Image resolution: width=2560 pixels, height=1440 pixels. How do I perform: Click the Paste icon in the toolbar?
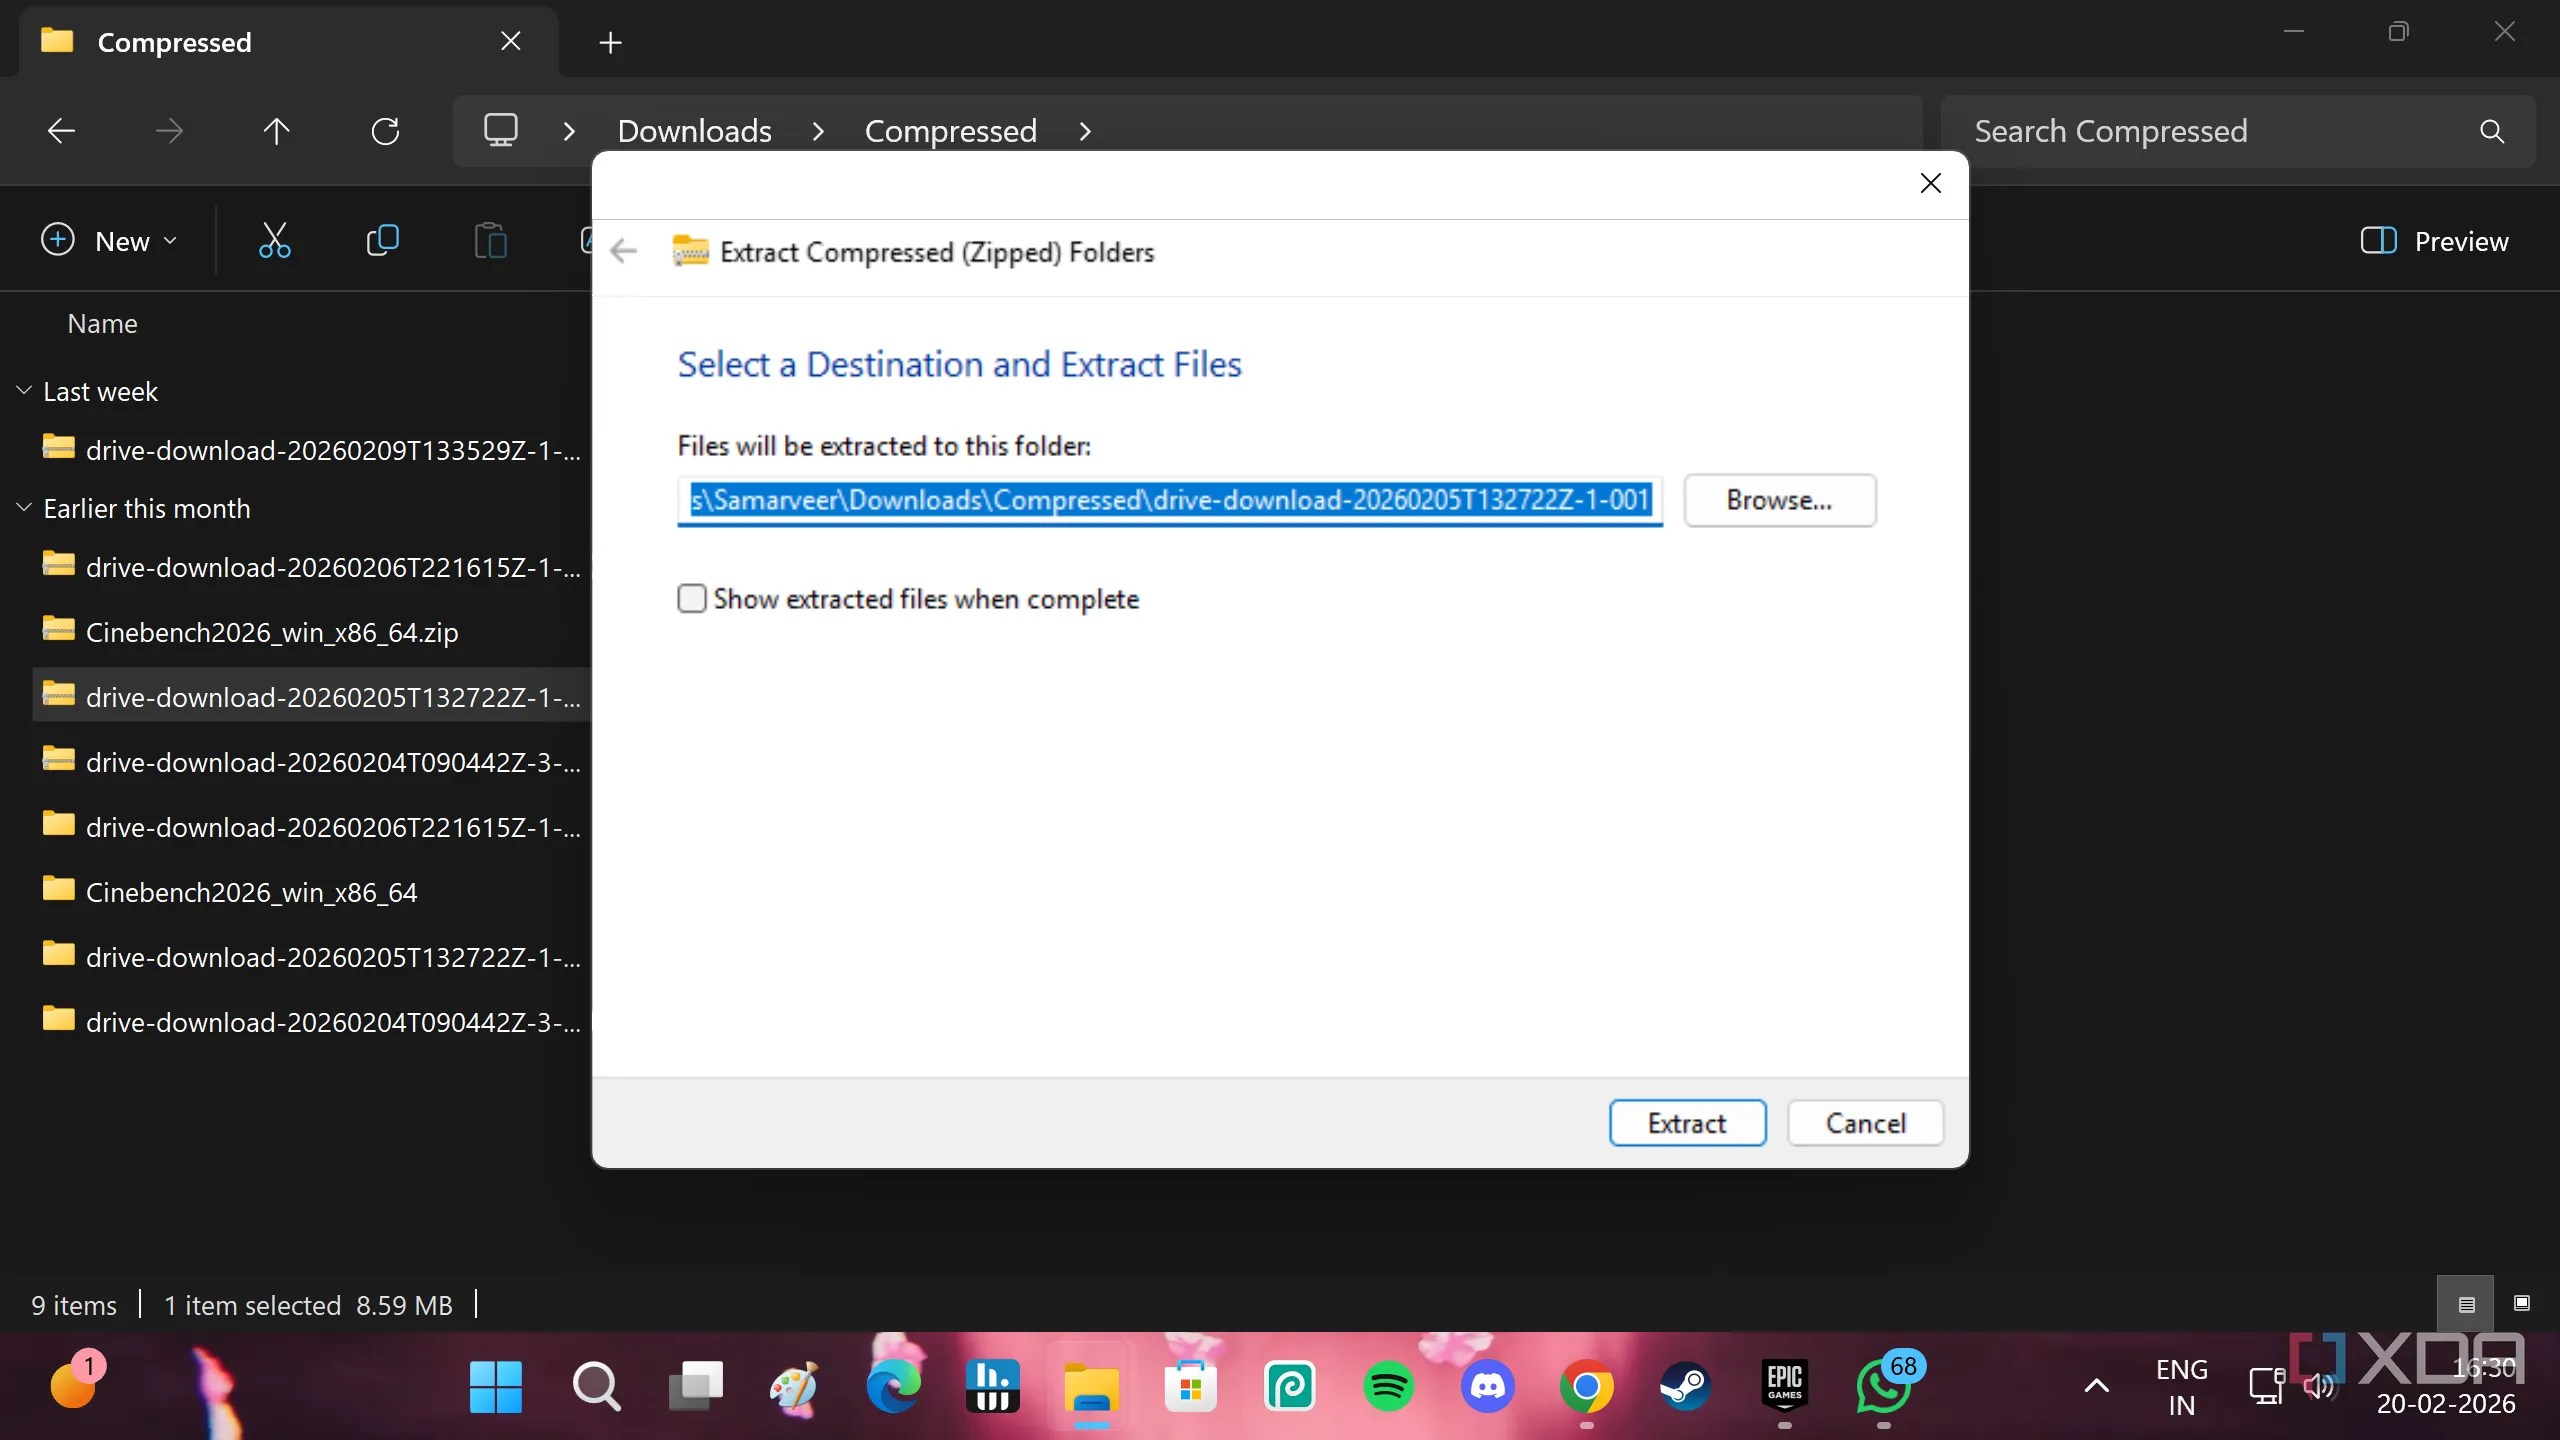click(489, 240)
